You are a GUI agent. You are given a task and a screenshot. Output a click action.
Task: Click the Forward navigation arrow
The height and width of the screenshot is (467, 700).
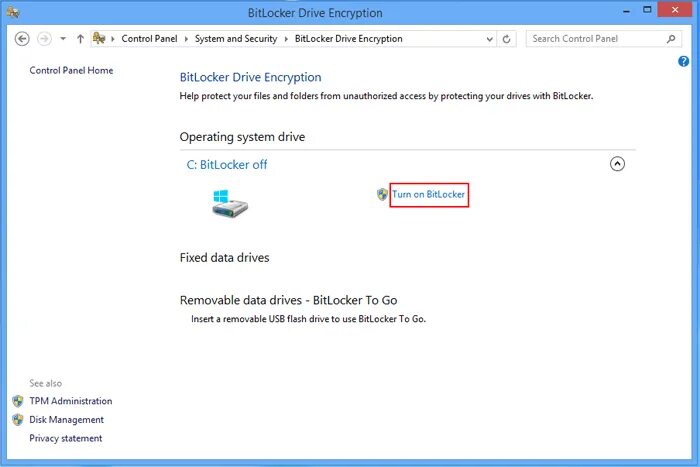(44, 39)
